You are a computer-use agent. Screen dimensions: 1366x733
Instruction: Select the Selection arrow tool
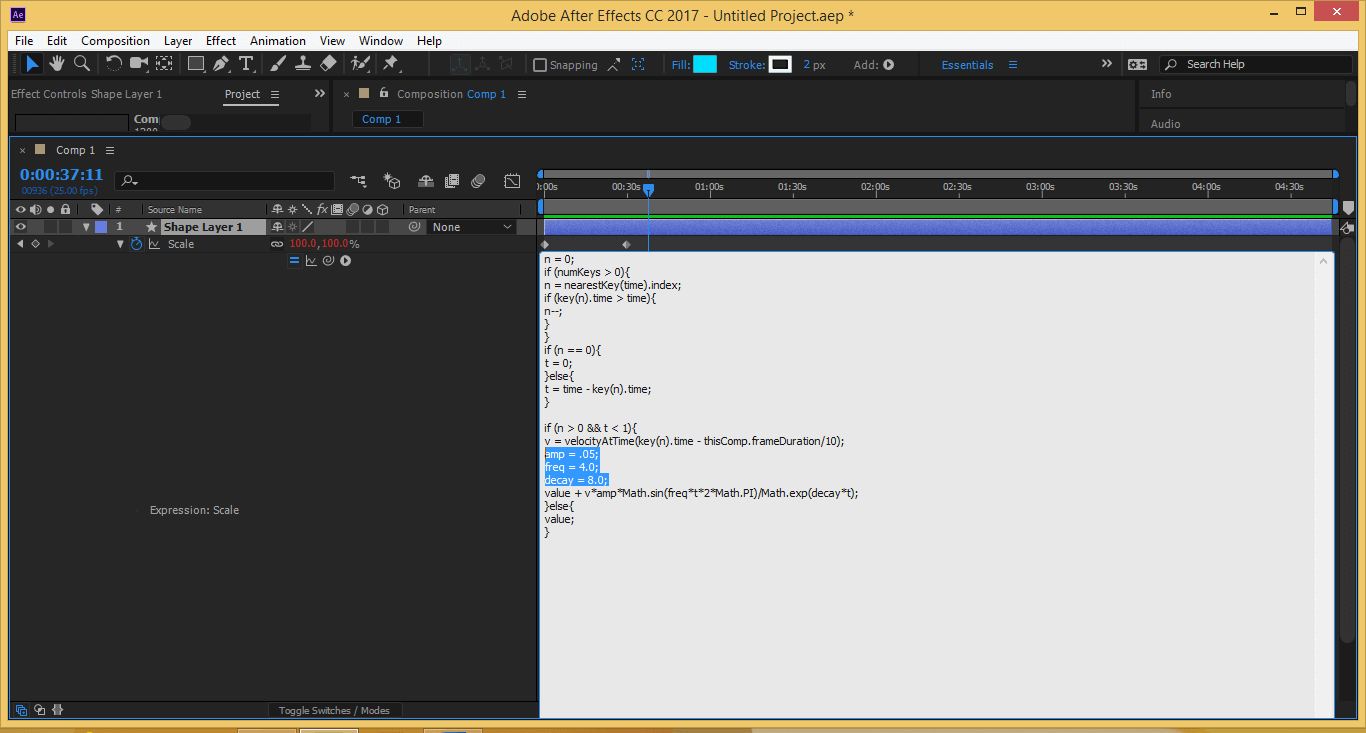pos(32,64)
